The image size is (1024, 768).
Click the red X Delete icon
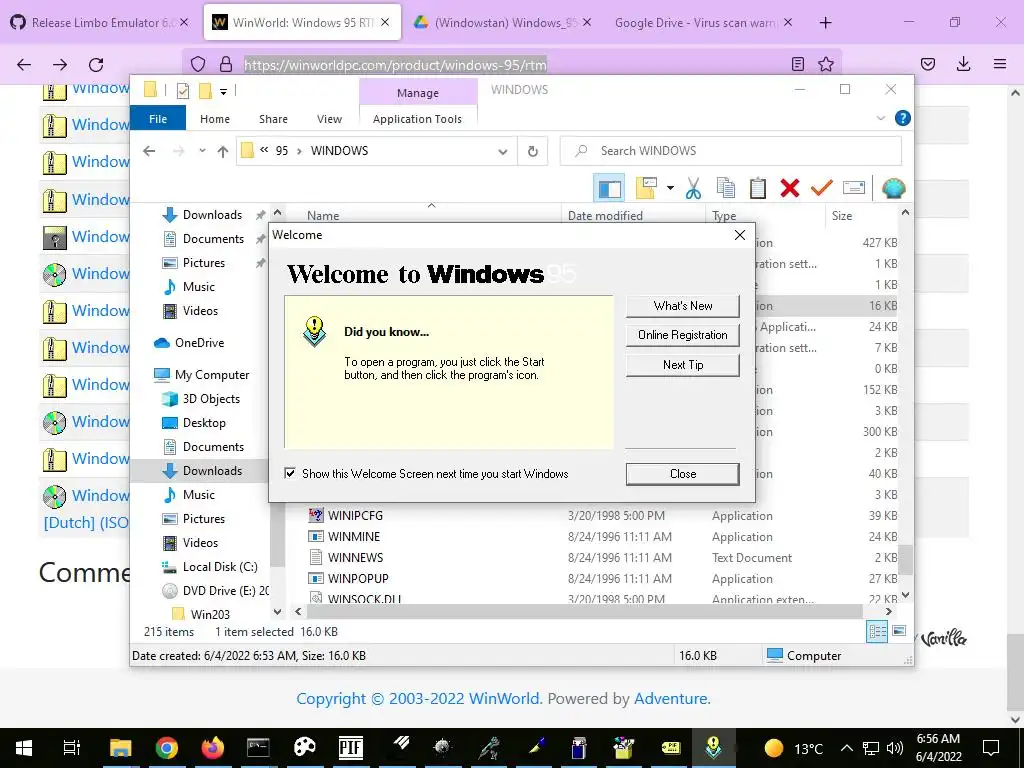click(x=790, y=188)
